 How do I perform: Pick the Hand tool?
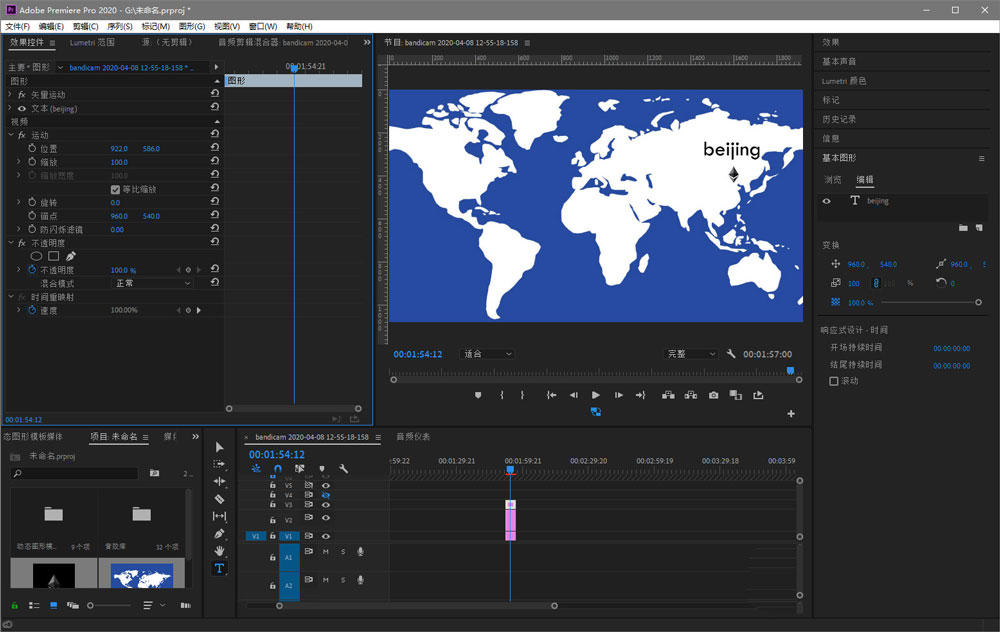(x=219, y=551)
